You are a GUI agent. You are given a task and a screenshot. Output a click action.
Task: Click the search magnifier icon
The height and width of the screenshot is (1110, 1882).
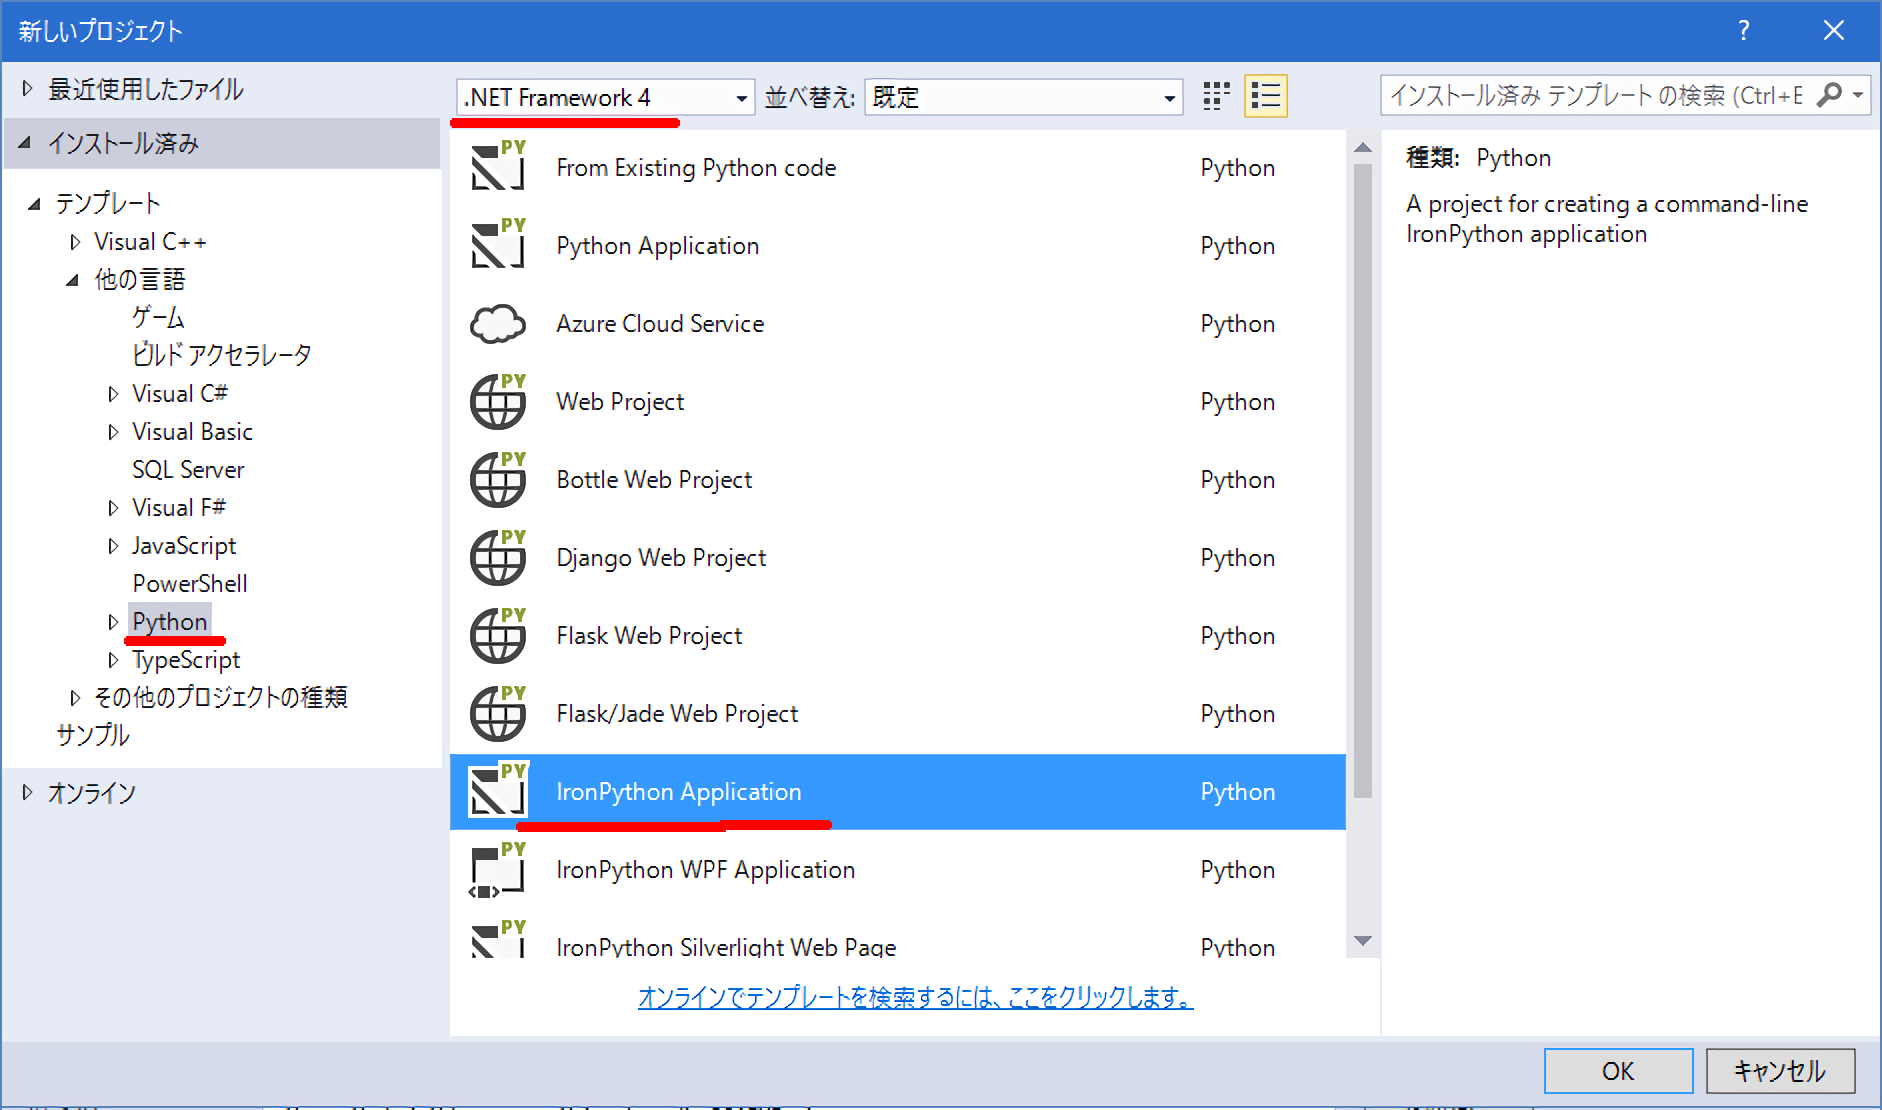click(x=1829, y=95)
